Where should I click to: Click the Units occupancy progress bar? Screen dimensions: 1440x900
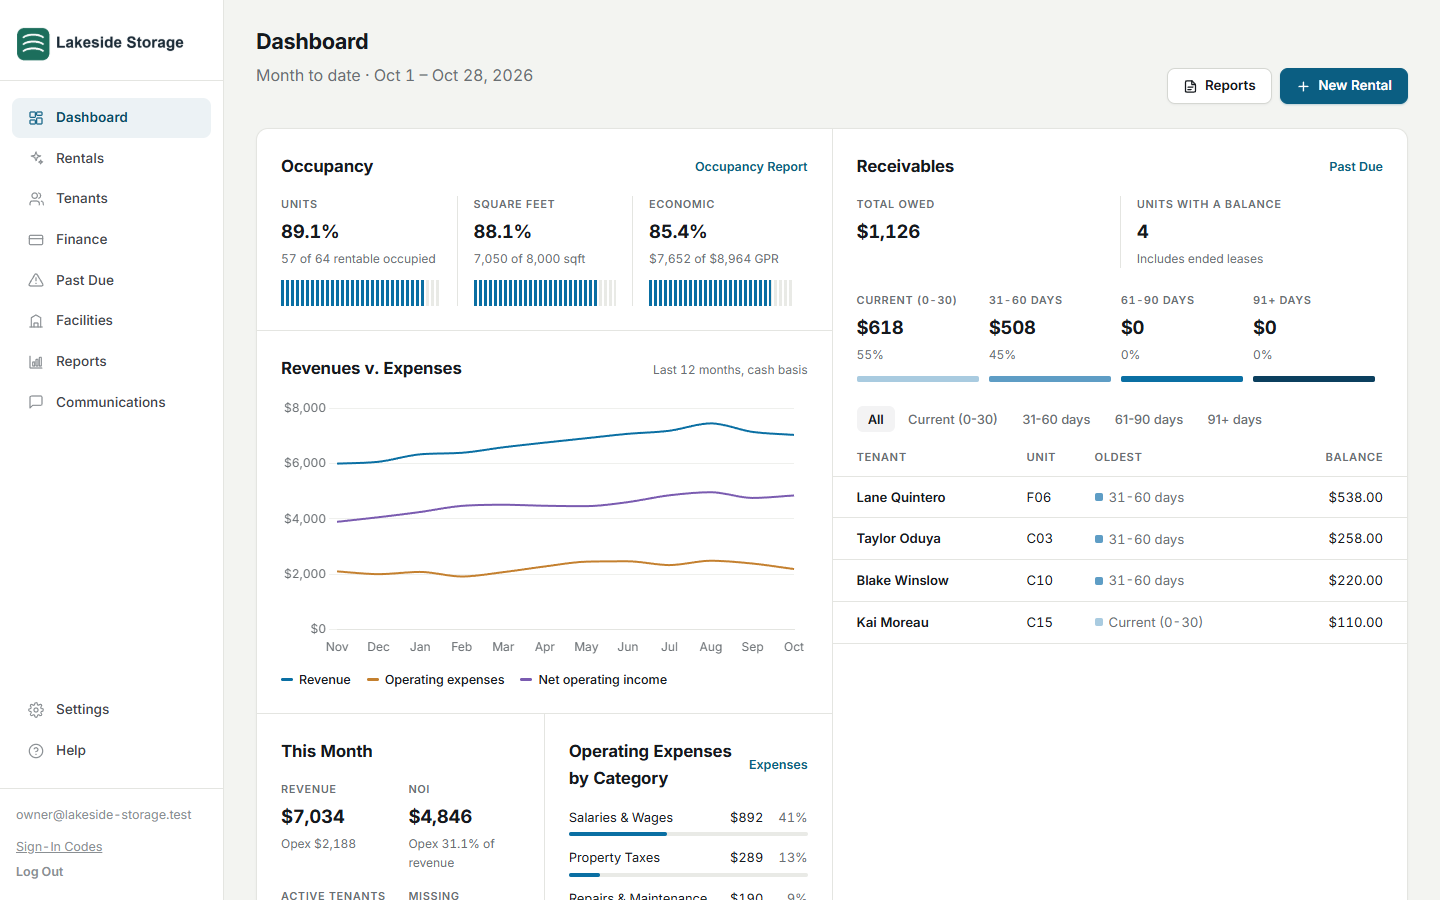click(x=360, y=293)
